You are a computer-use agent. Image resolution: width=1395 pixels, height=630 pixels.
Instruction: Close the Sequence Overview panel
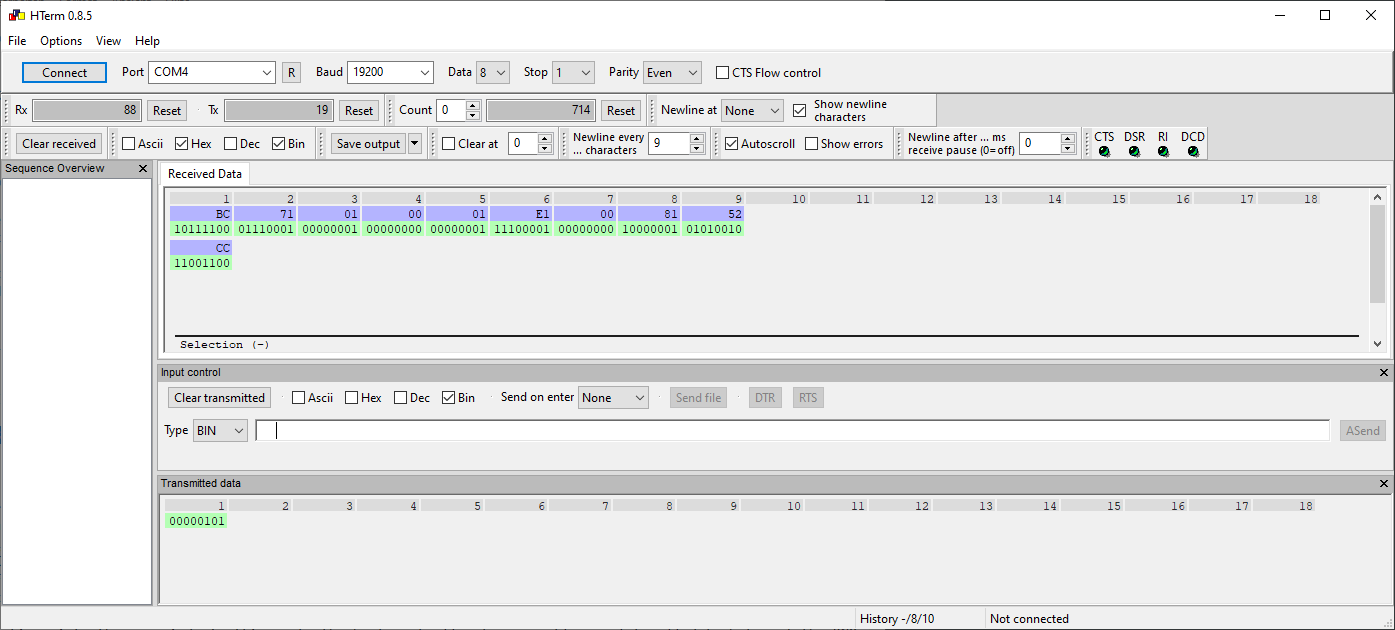[142, 169]
